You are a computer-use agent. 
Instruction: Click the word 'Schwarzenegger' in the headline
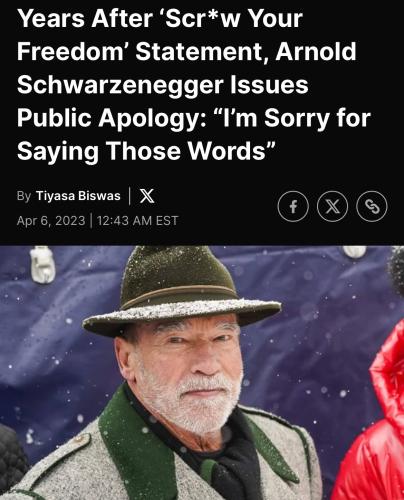point(120,85)
